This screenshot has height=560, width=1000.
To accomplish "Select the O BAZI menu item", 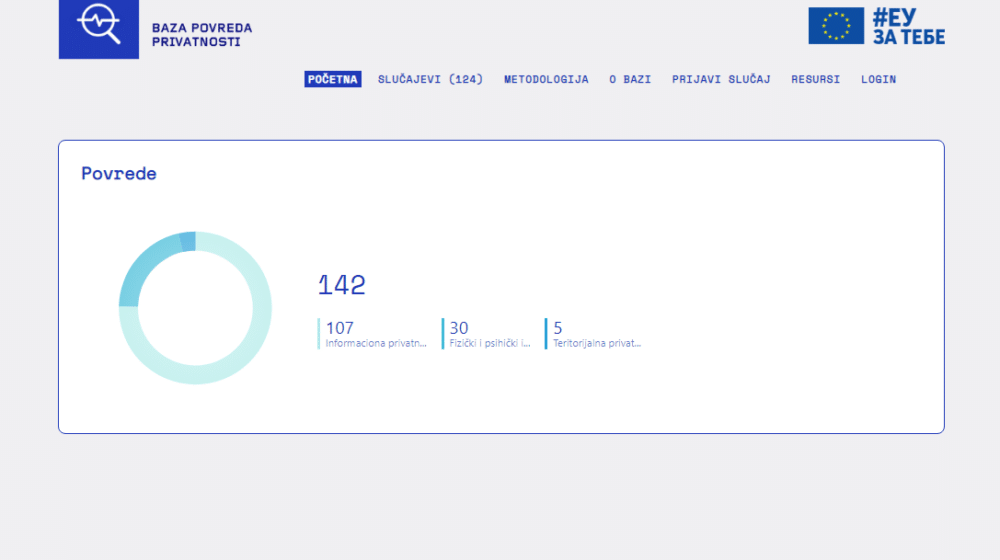I will coord(630,79).
